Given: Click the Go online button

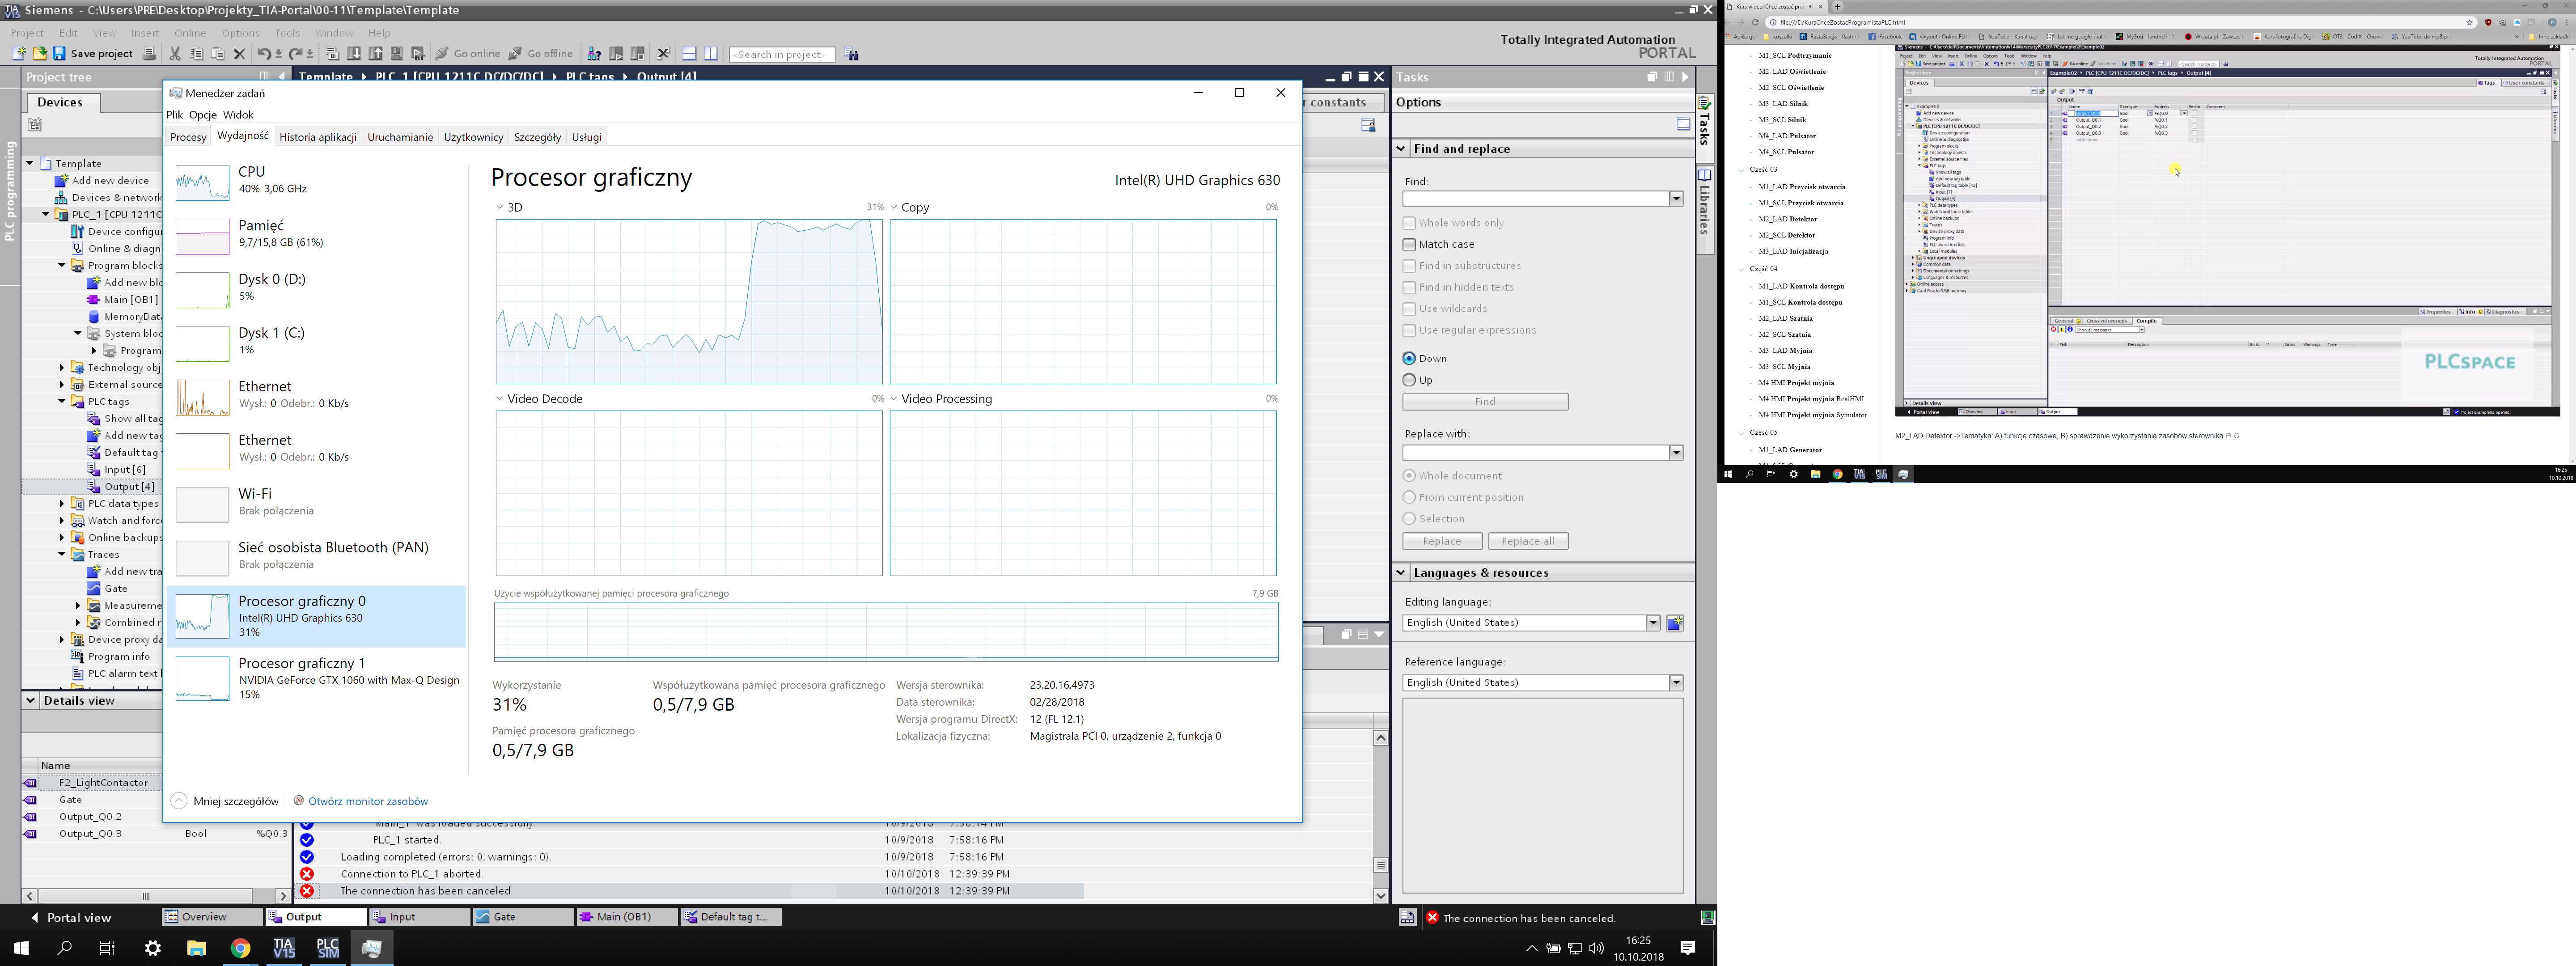Looking at the screenshot, I should (x=467, y=54).
